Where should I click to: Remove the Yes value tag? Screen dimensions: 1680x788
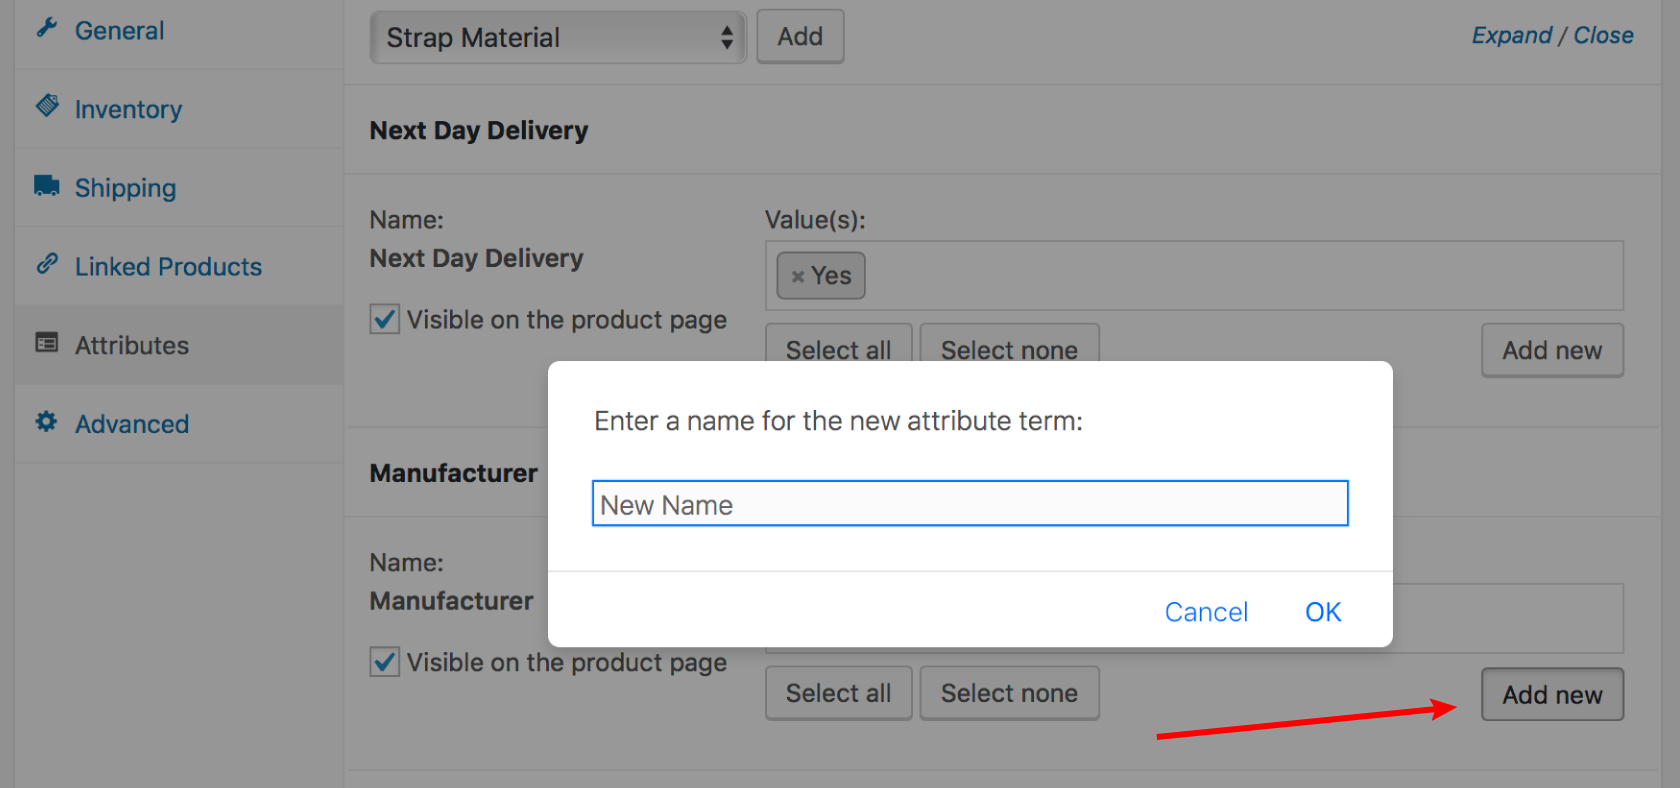798,277
